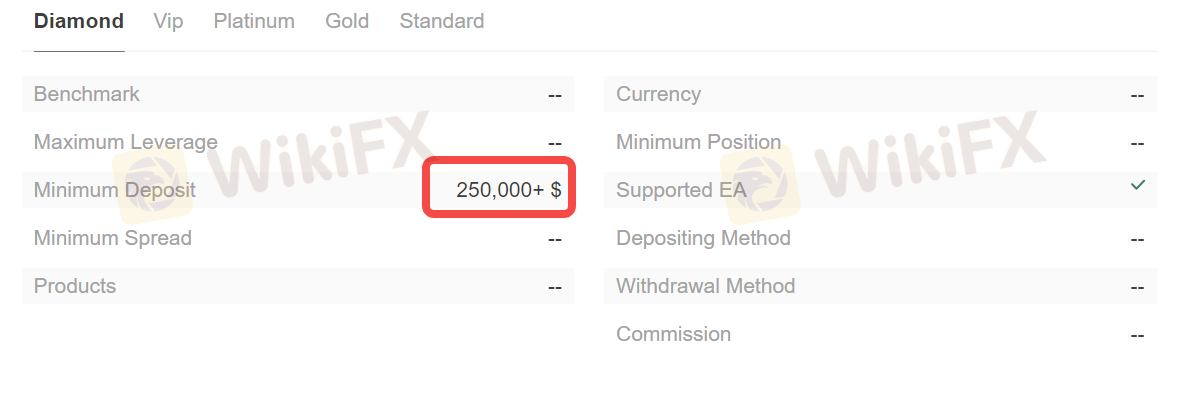Select the Diamond account tab
The height and width of the screenshot is (400, 1182).
click(79, 21)
